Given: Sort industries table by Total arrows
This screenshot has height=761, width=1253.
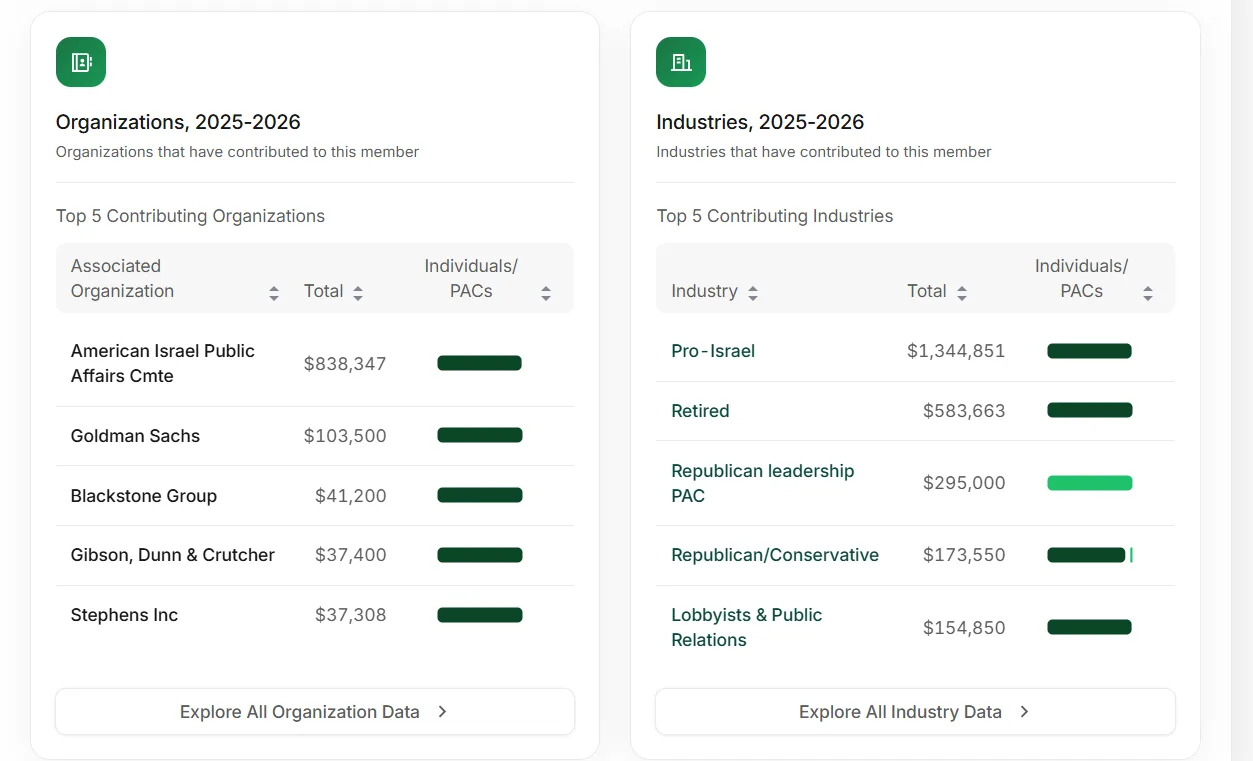Looking at the screenshot, I should tap(962, 293).
